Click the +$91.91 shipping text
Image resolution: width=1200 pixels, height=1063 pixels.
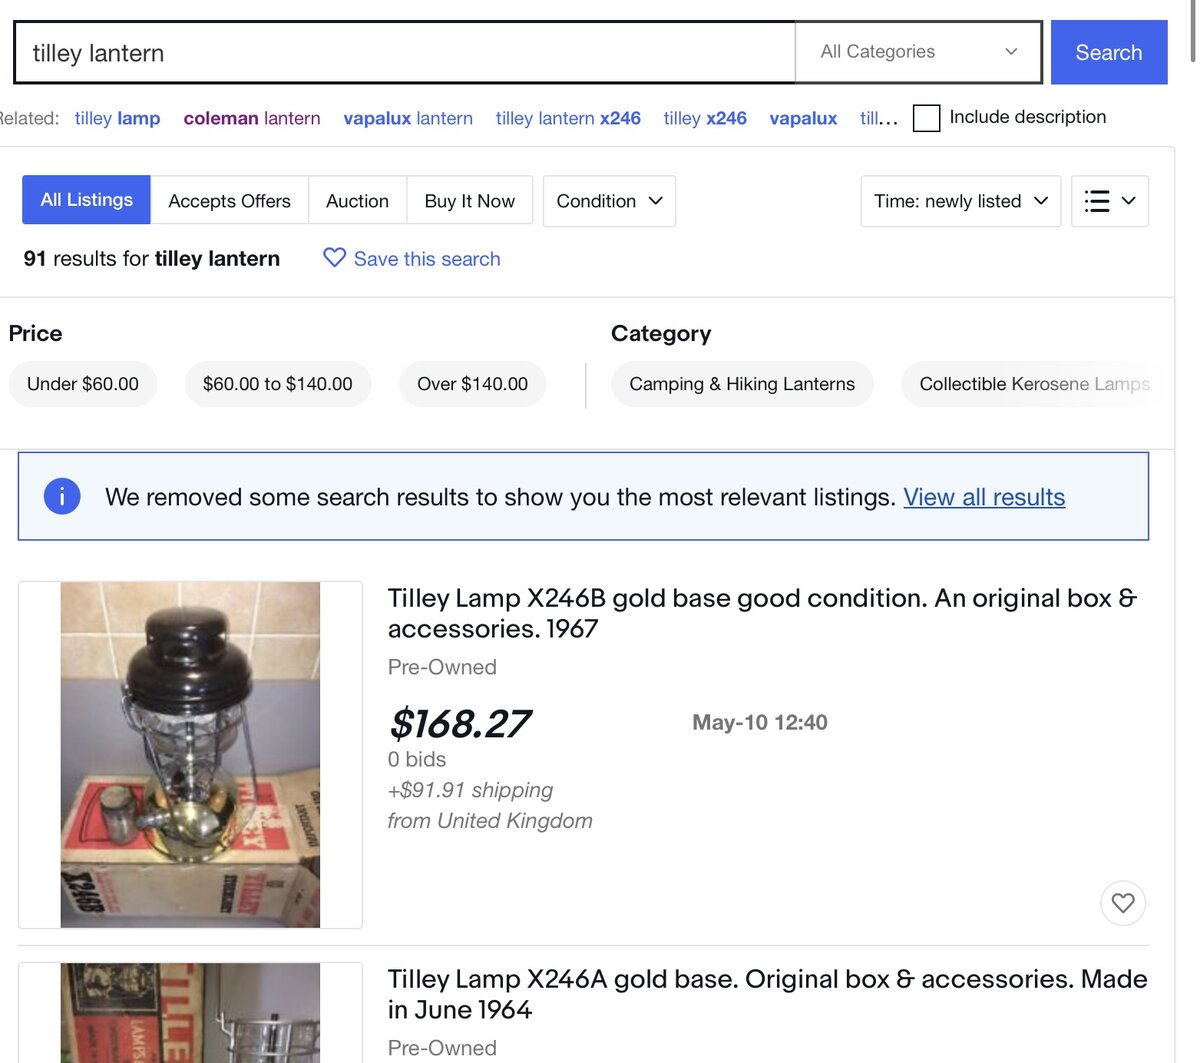pos(470,790)
